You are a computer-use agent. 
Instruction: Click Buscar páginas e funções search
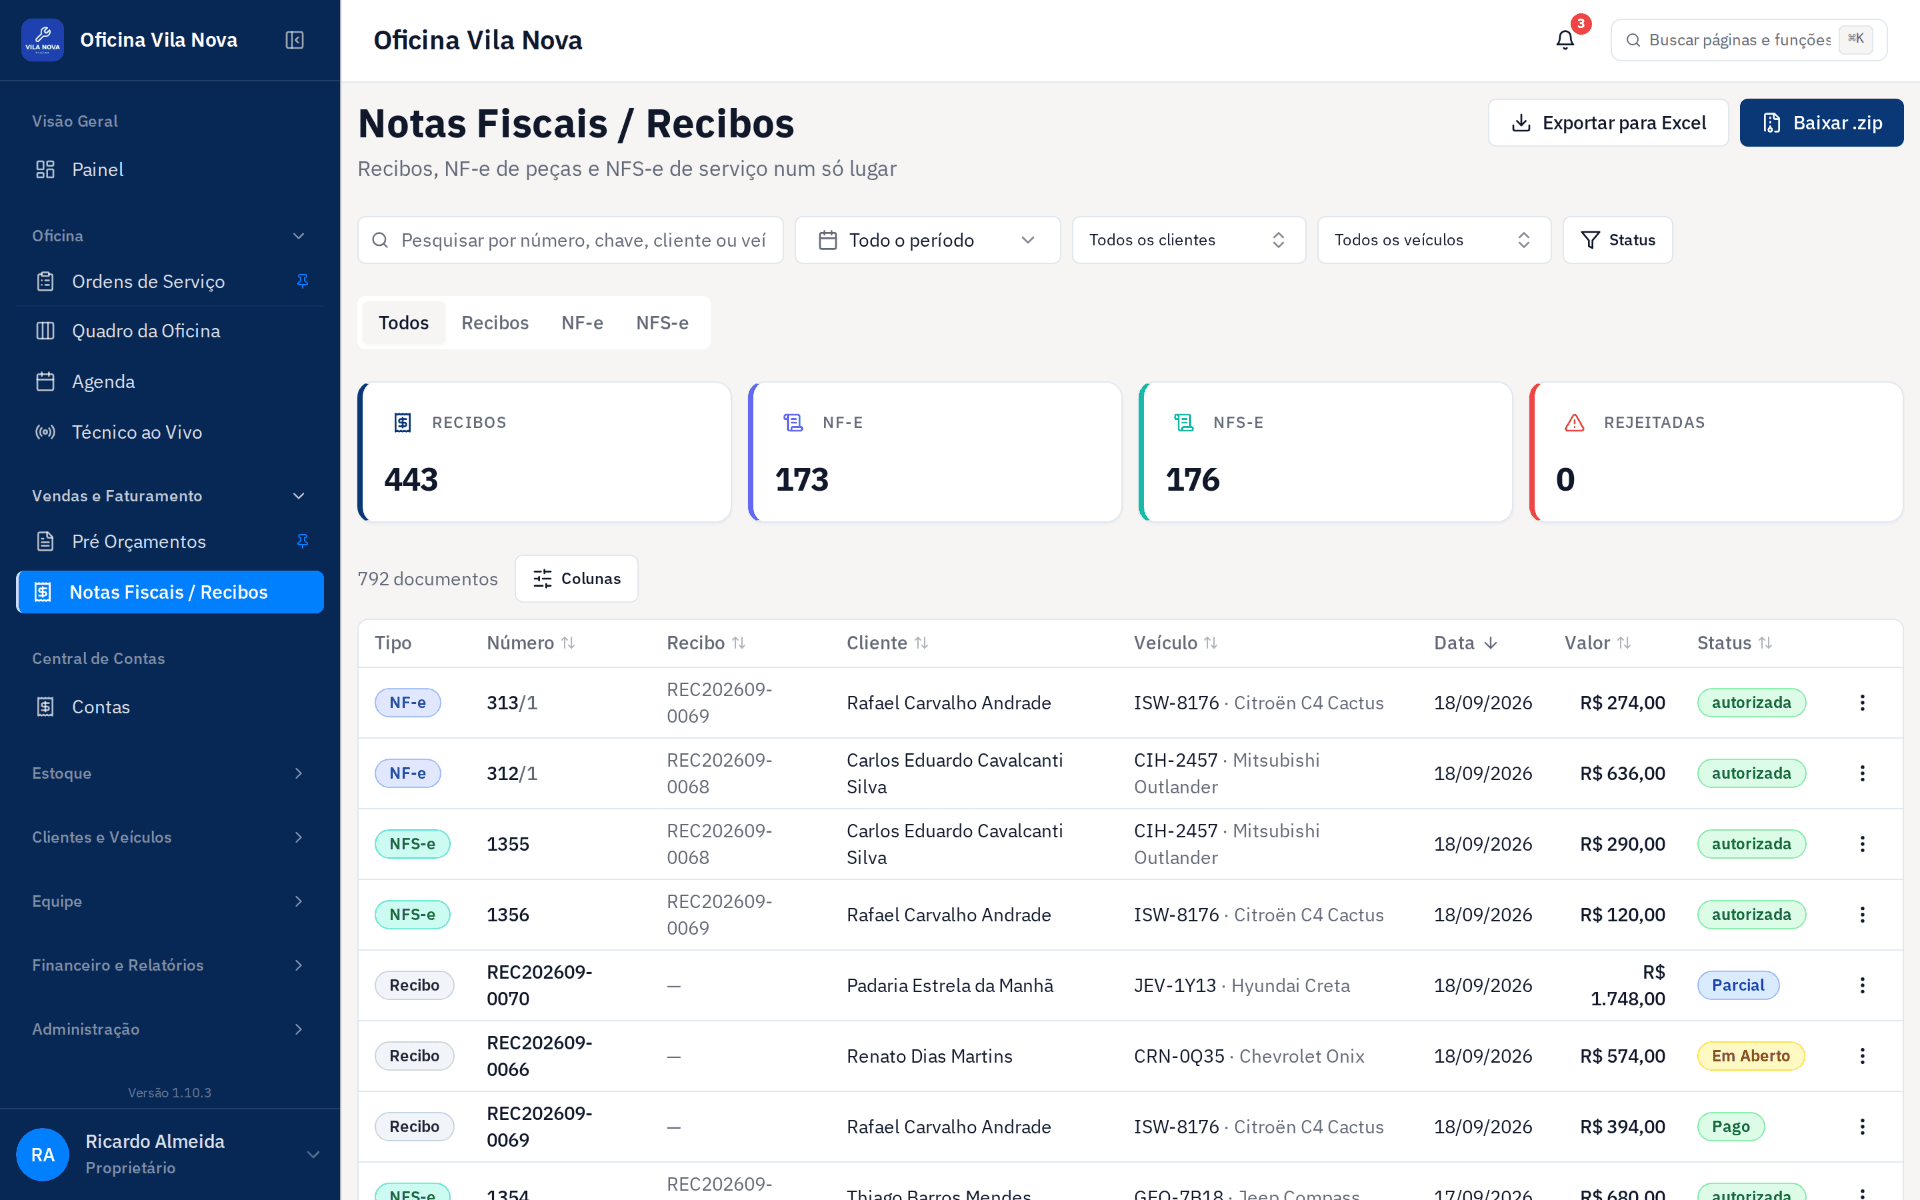(x=1748, y=40)
